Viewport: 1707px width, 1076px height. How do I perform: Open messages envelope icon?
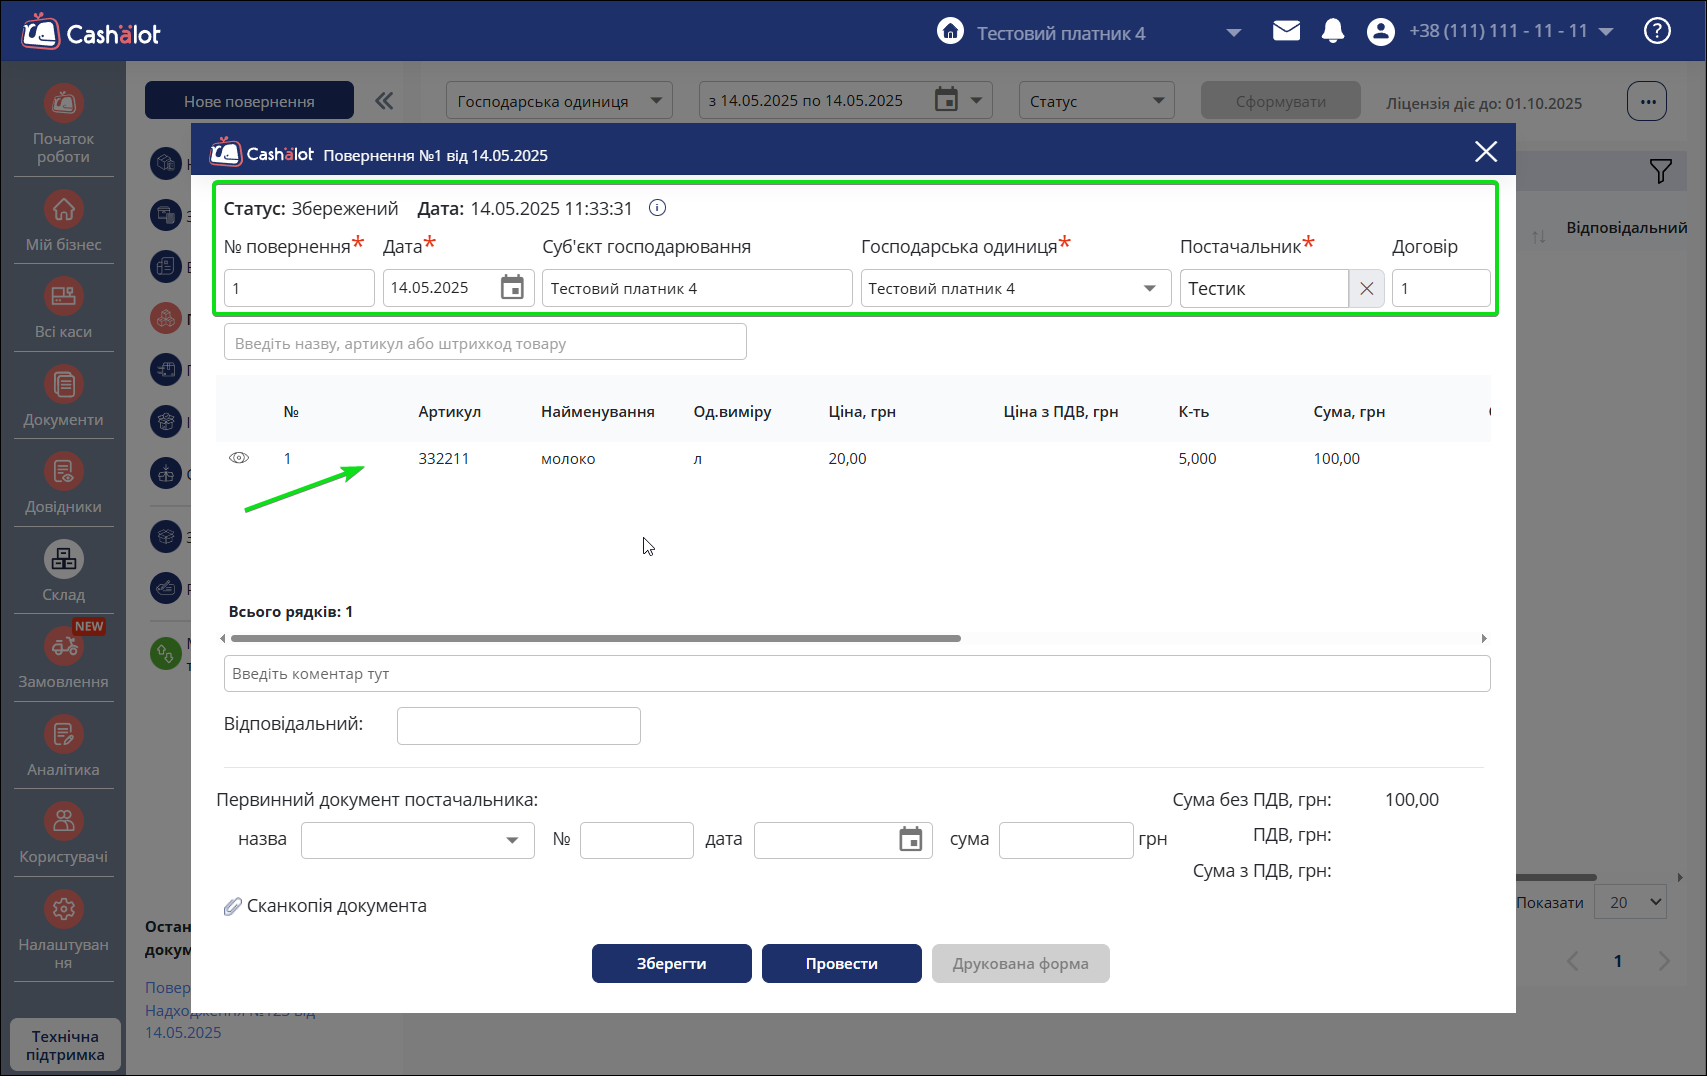pyautogui.click(x=1286, y=31)
